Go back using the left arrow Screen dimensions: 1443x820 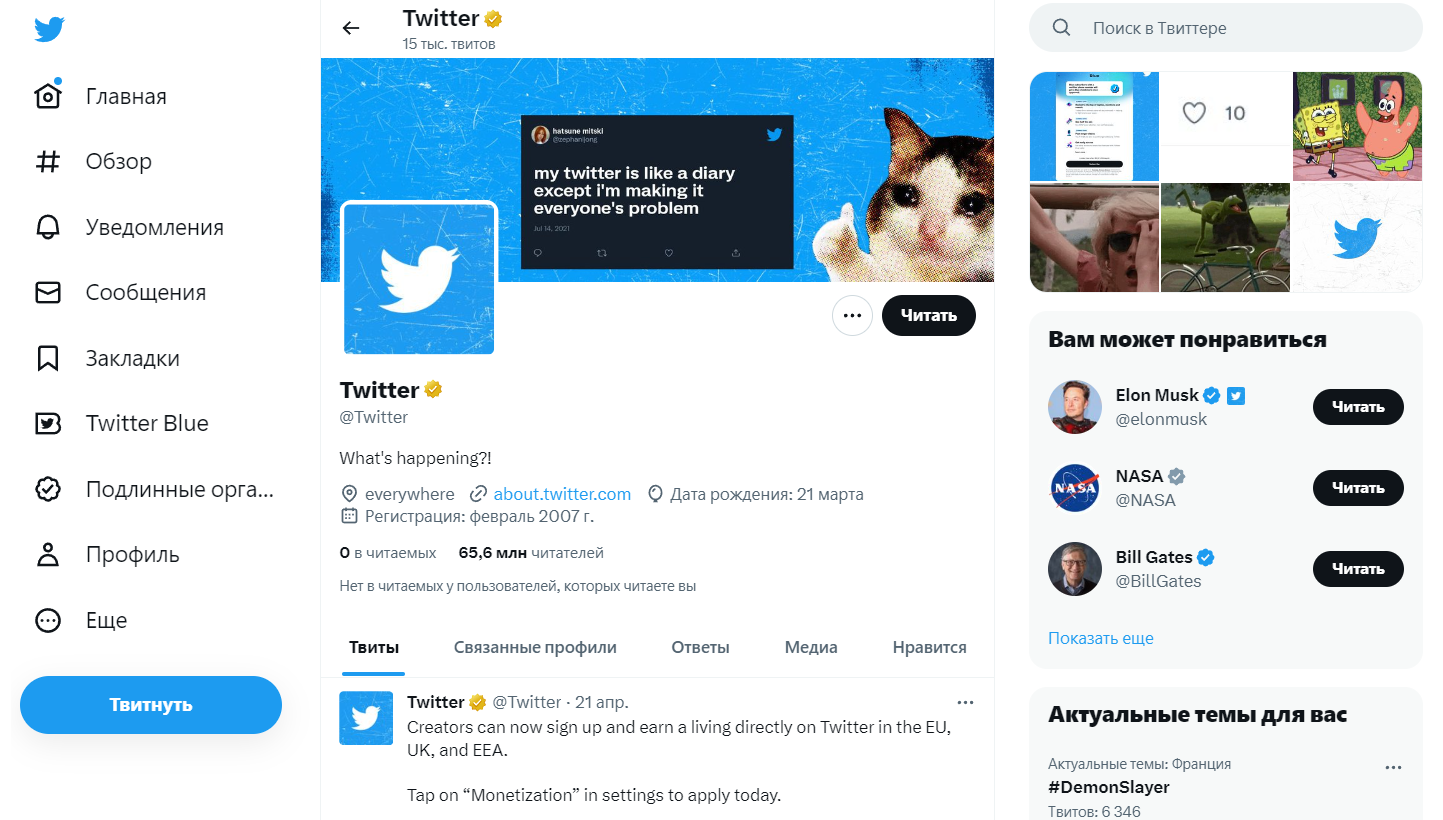[351, 28]
